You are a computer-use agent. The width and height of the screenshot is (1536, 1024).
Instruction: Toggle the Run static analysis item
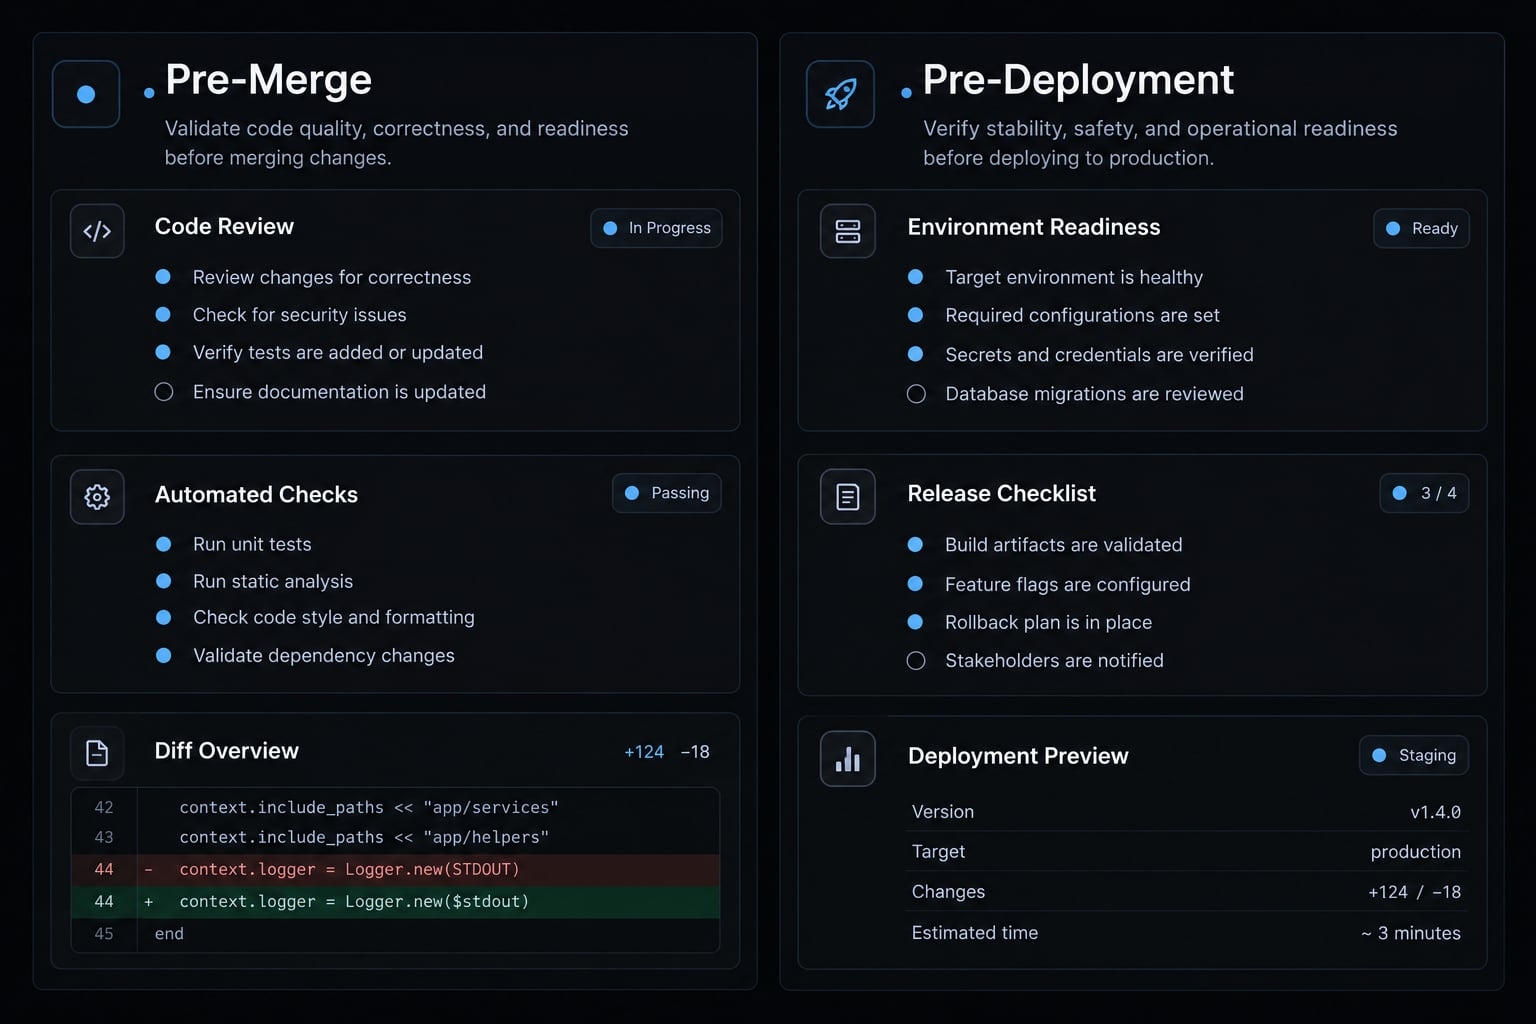(164, 581)
